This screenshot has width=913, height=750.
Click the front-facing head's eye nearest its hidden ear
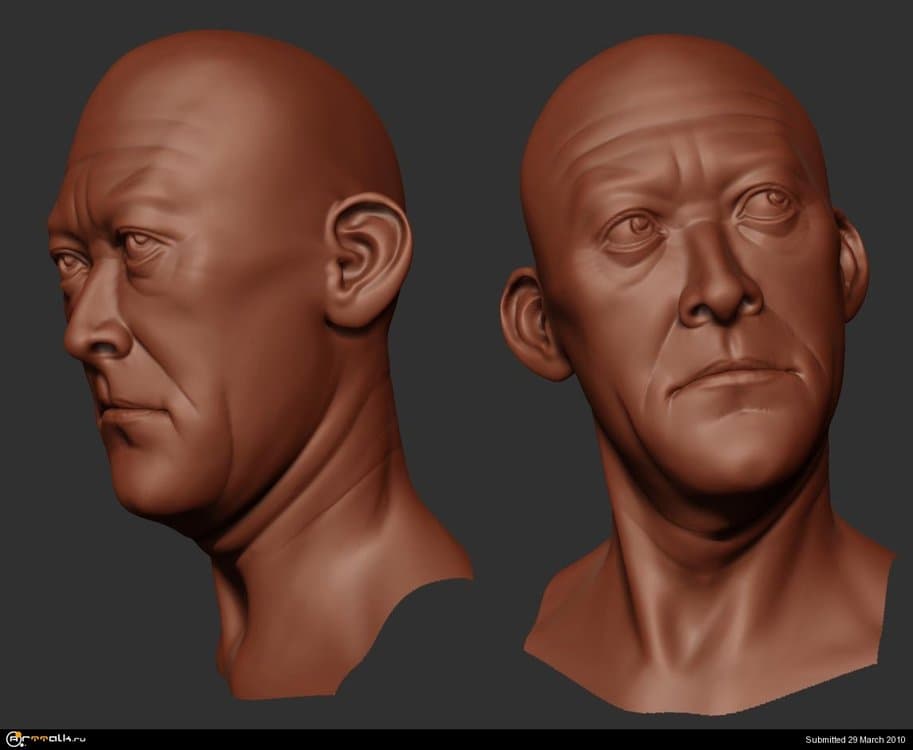[x=767, y=204]
